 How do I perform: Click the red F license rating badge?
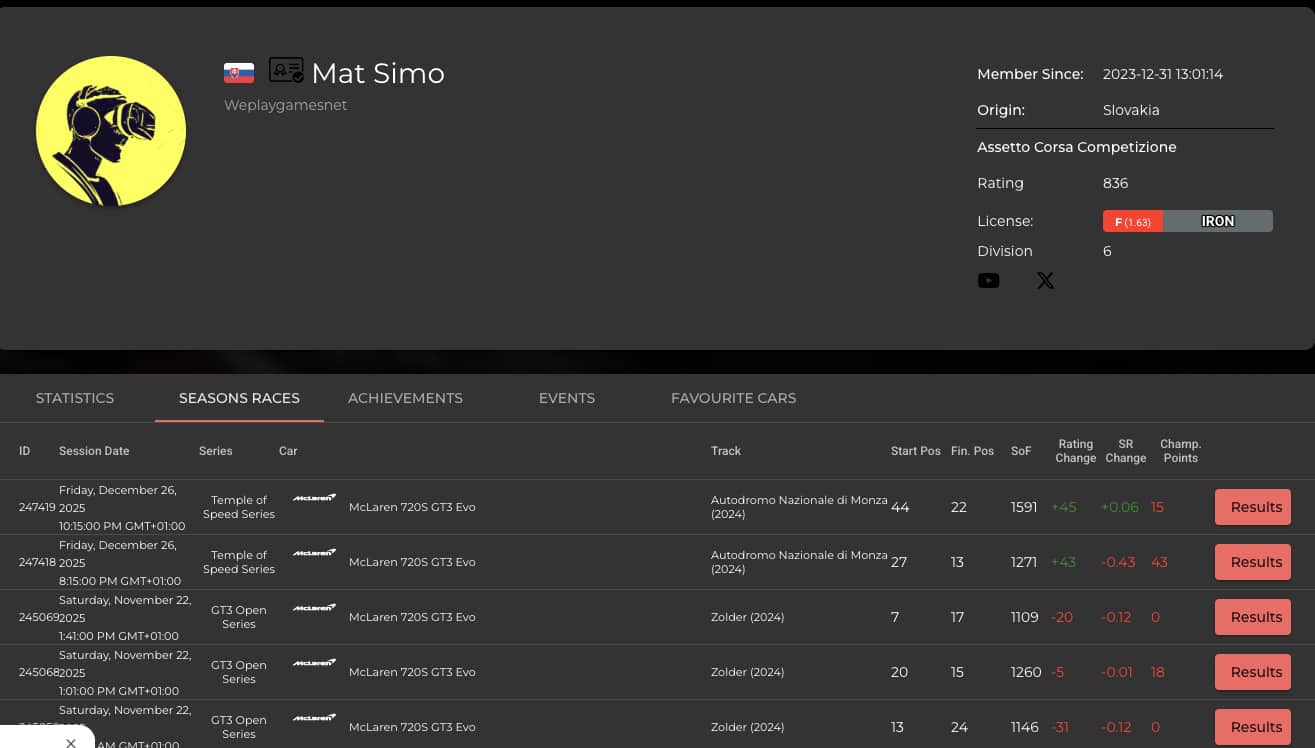click(x=1132, y=221)
